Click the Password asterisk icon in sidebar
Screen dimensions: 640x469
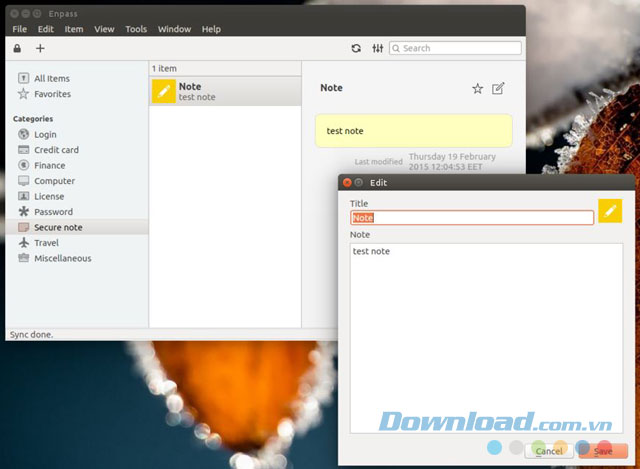click(24, 211)
